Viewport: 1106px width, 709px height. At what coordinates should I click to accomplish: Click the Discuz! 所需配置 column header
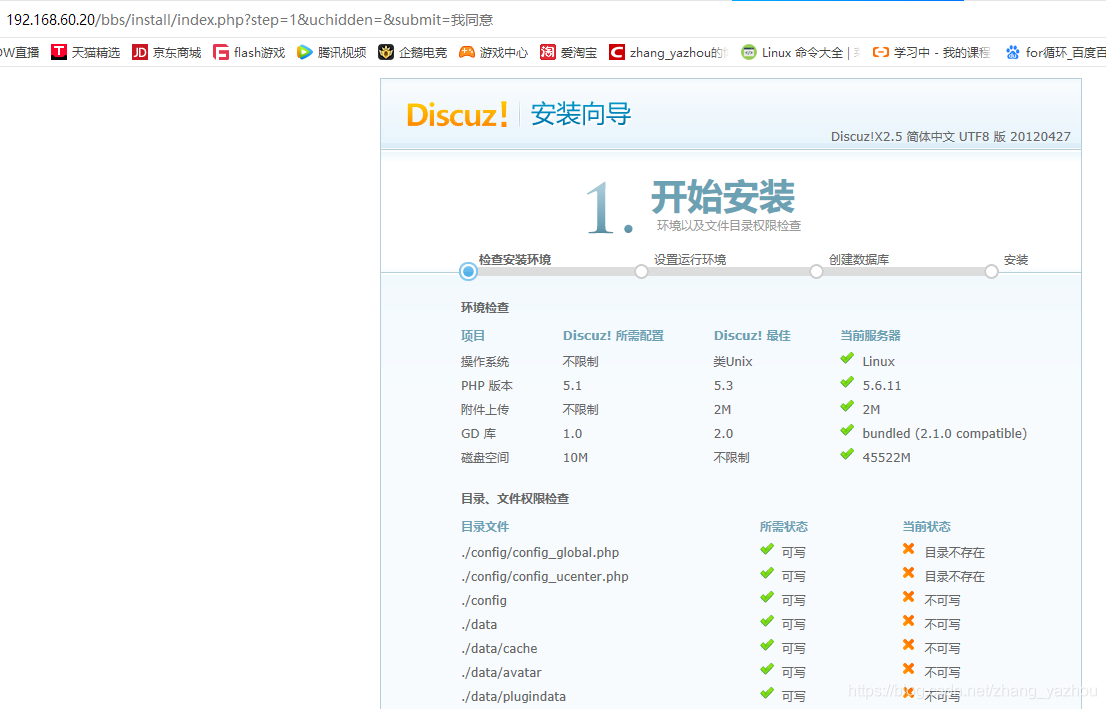(x=614, y=336)
